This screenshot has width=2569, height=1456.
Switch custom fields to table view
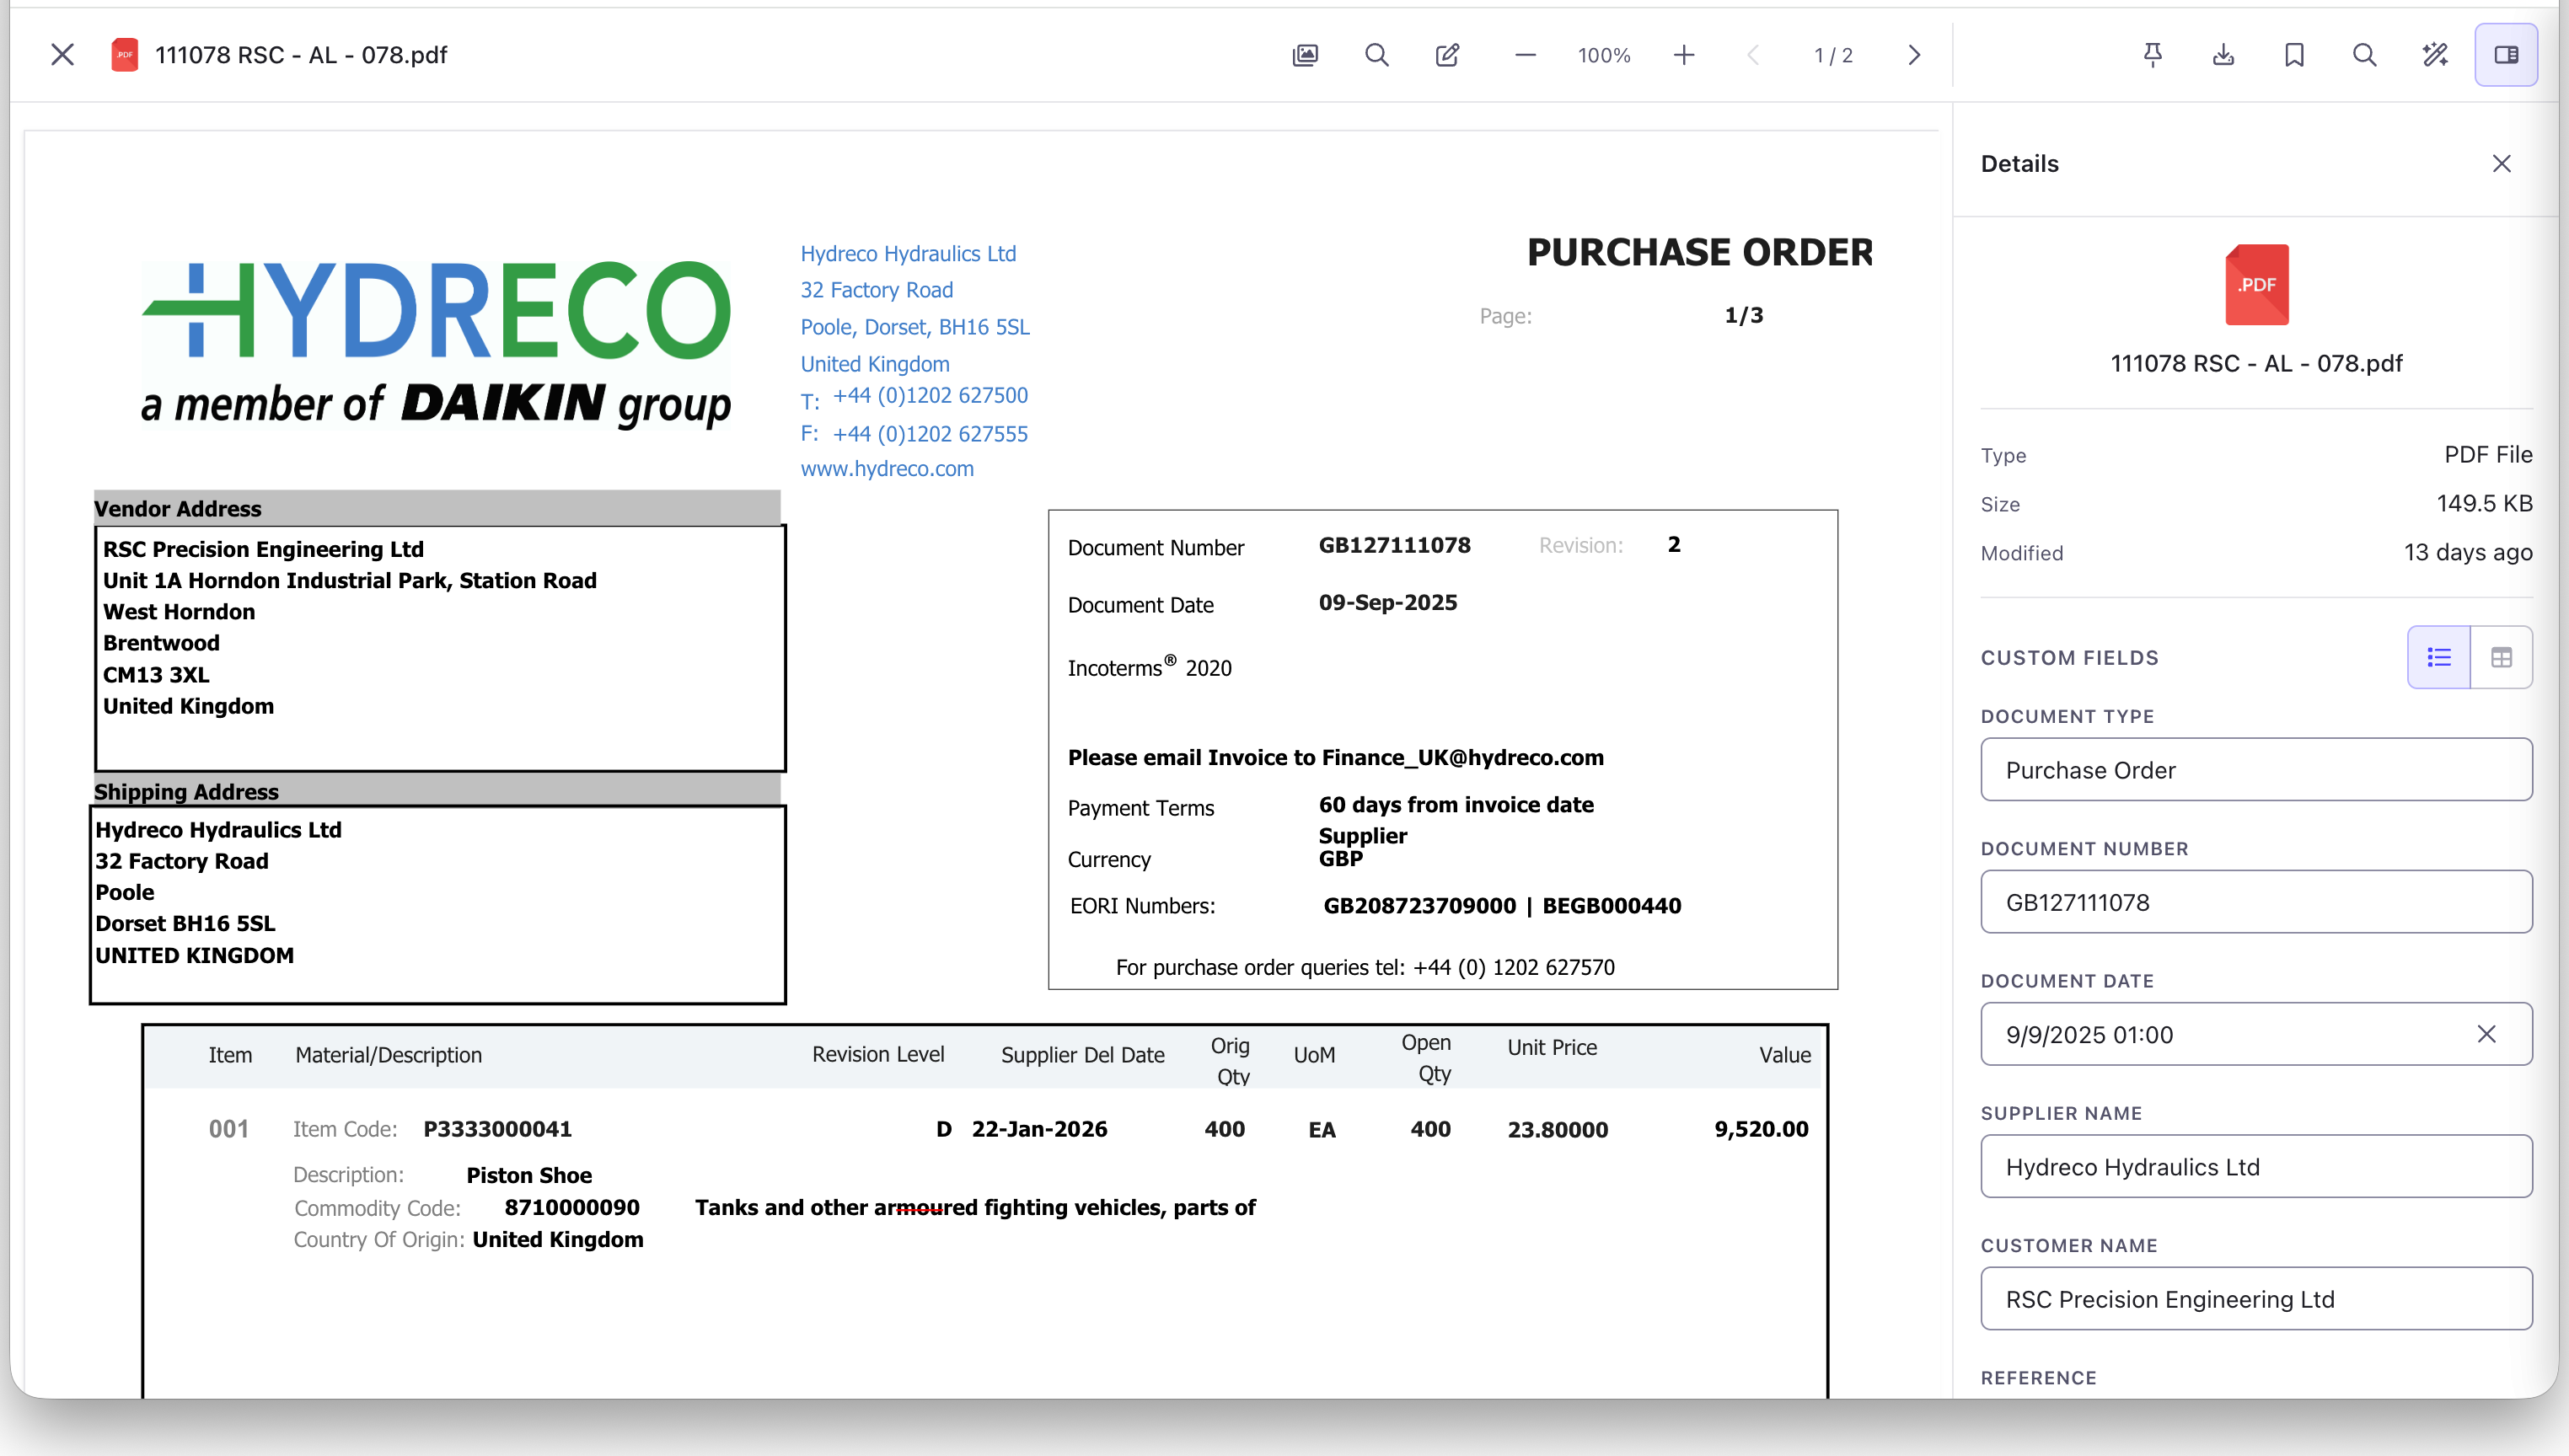point(2502,657)
